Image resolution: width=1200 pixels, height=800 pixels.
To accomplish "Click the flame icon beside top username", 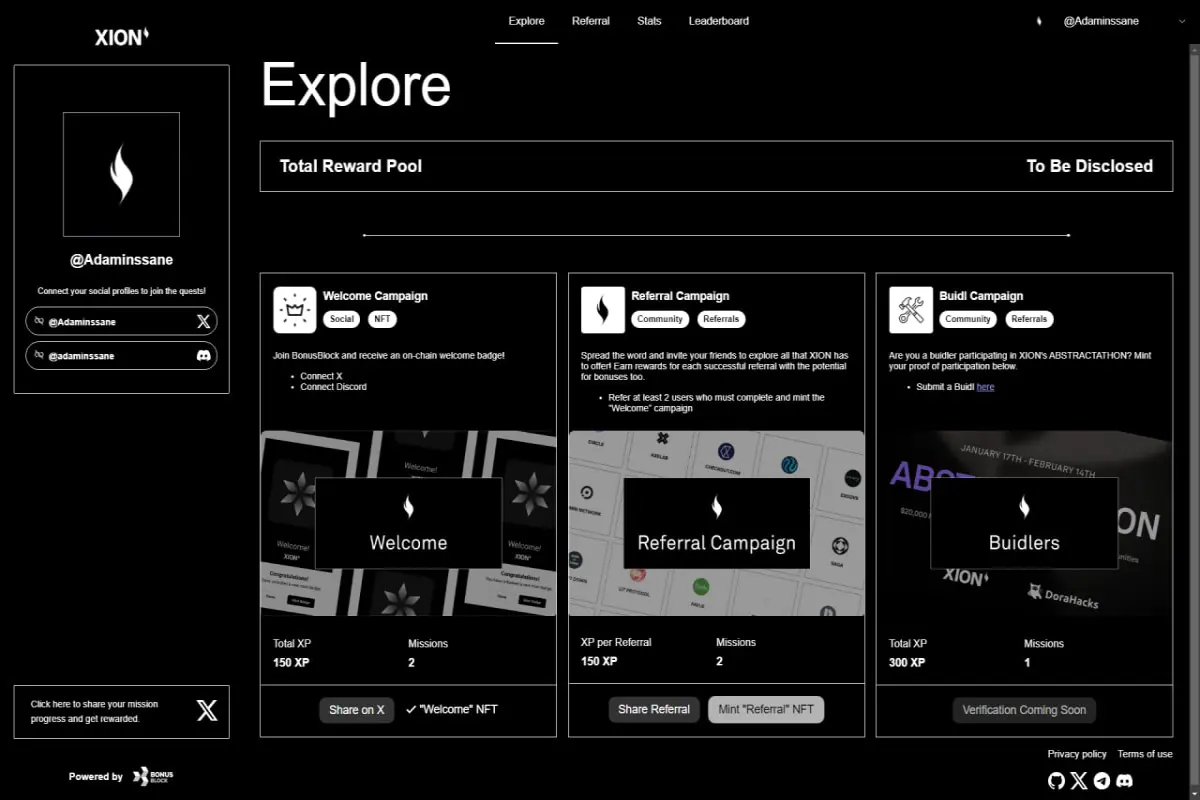I will click(1038, 20).
